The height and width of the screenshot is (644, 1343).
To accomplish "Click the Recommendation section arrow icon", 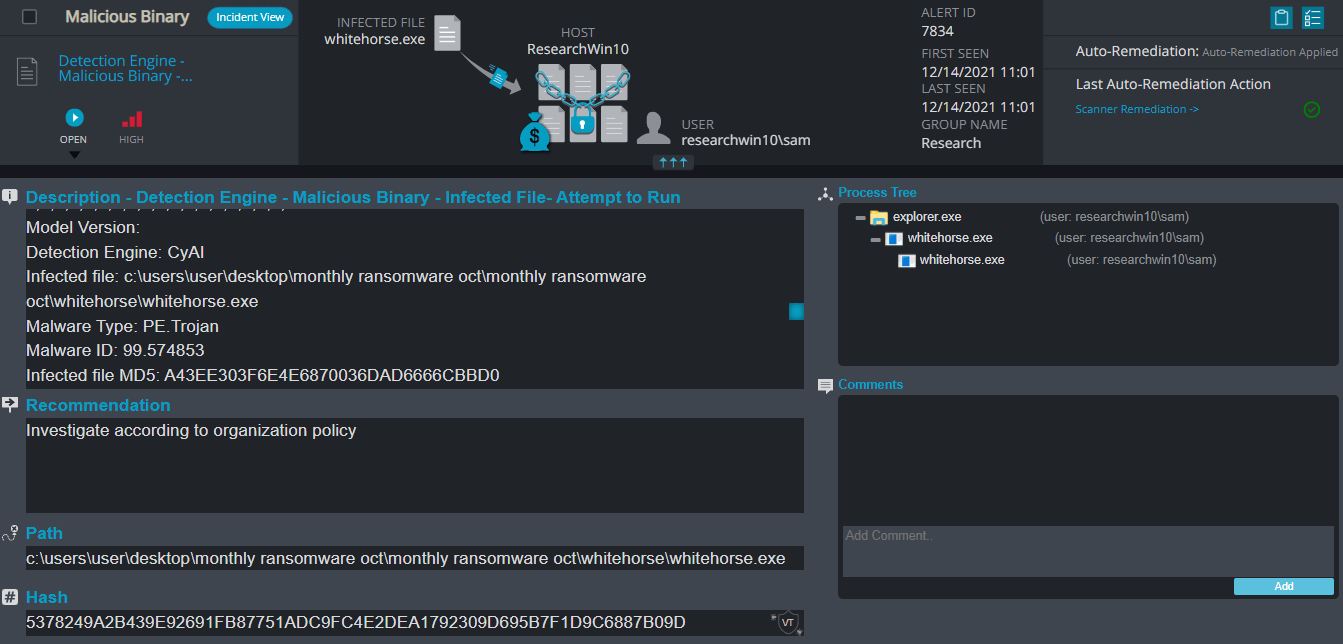I will (x=10, y=404).
